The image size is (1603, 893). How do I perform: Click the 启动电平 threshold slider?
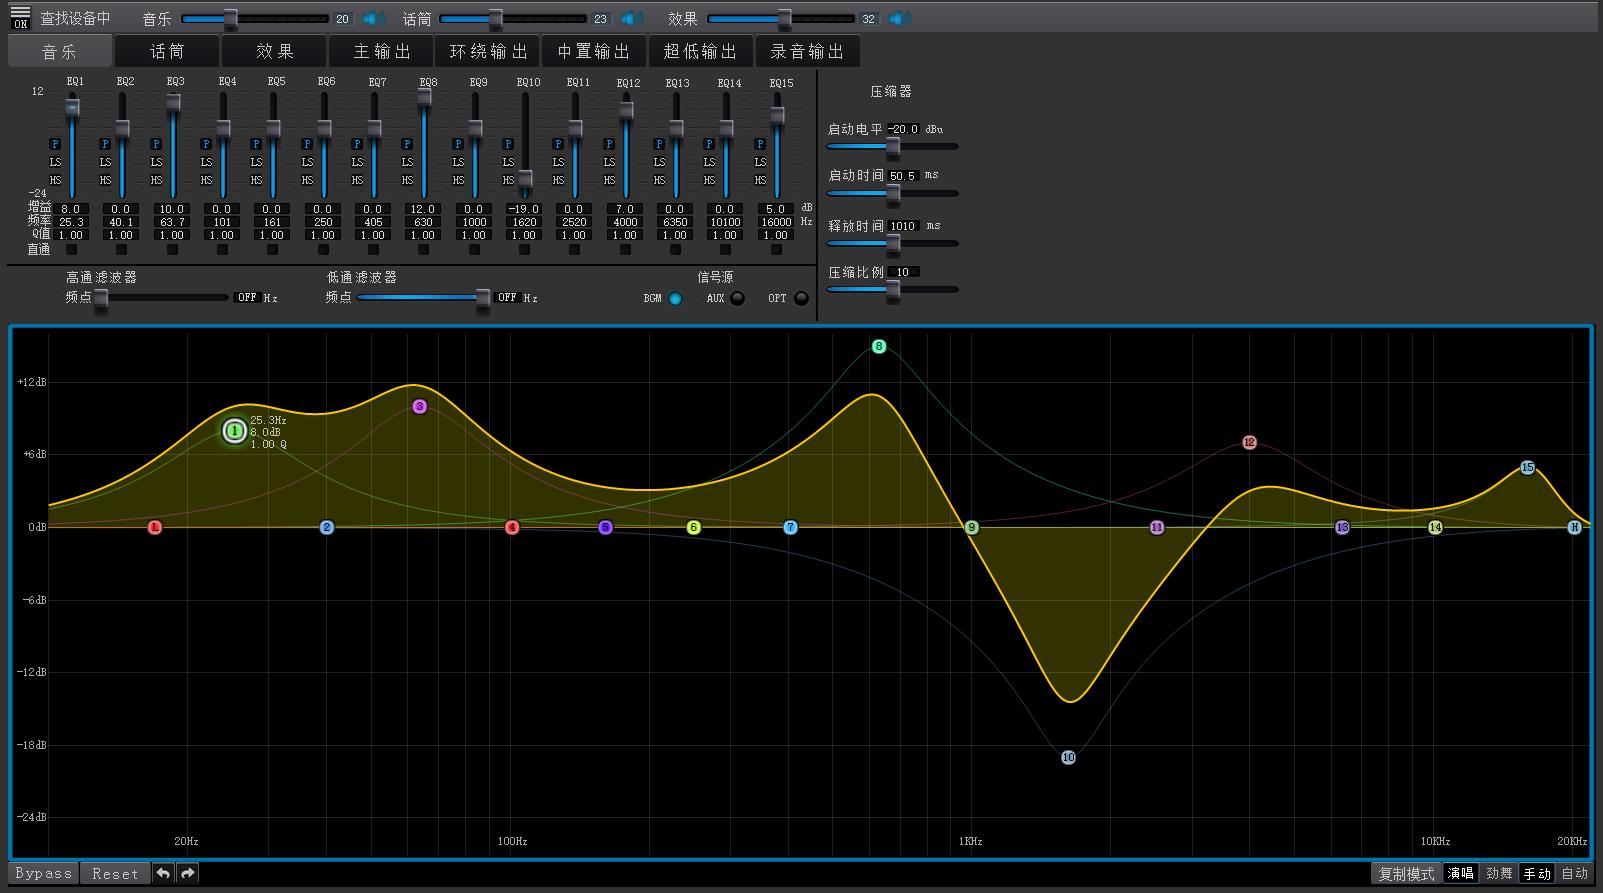[892, 147]
